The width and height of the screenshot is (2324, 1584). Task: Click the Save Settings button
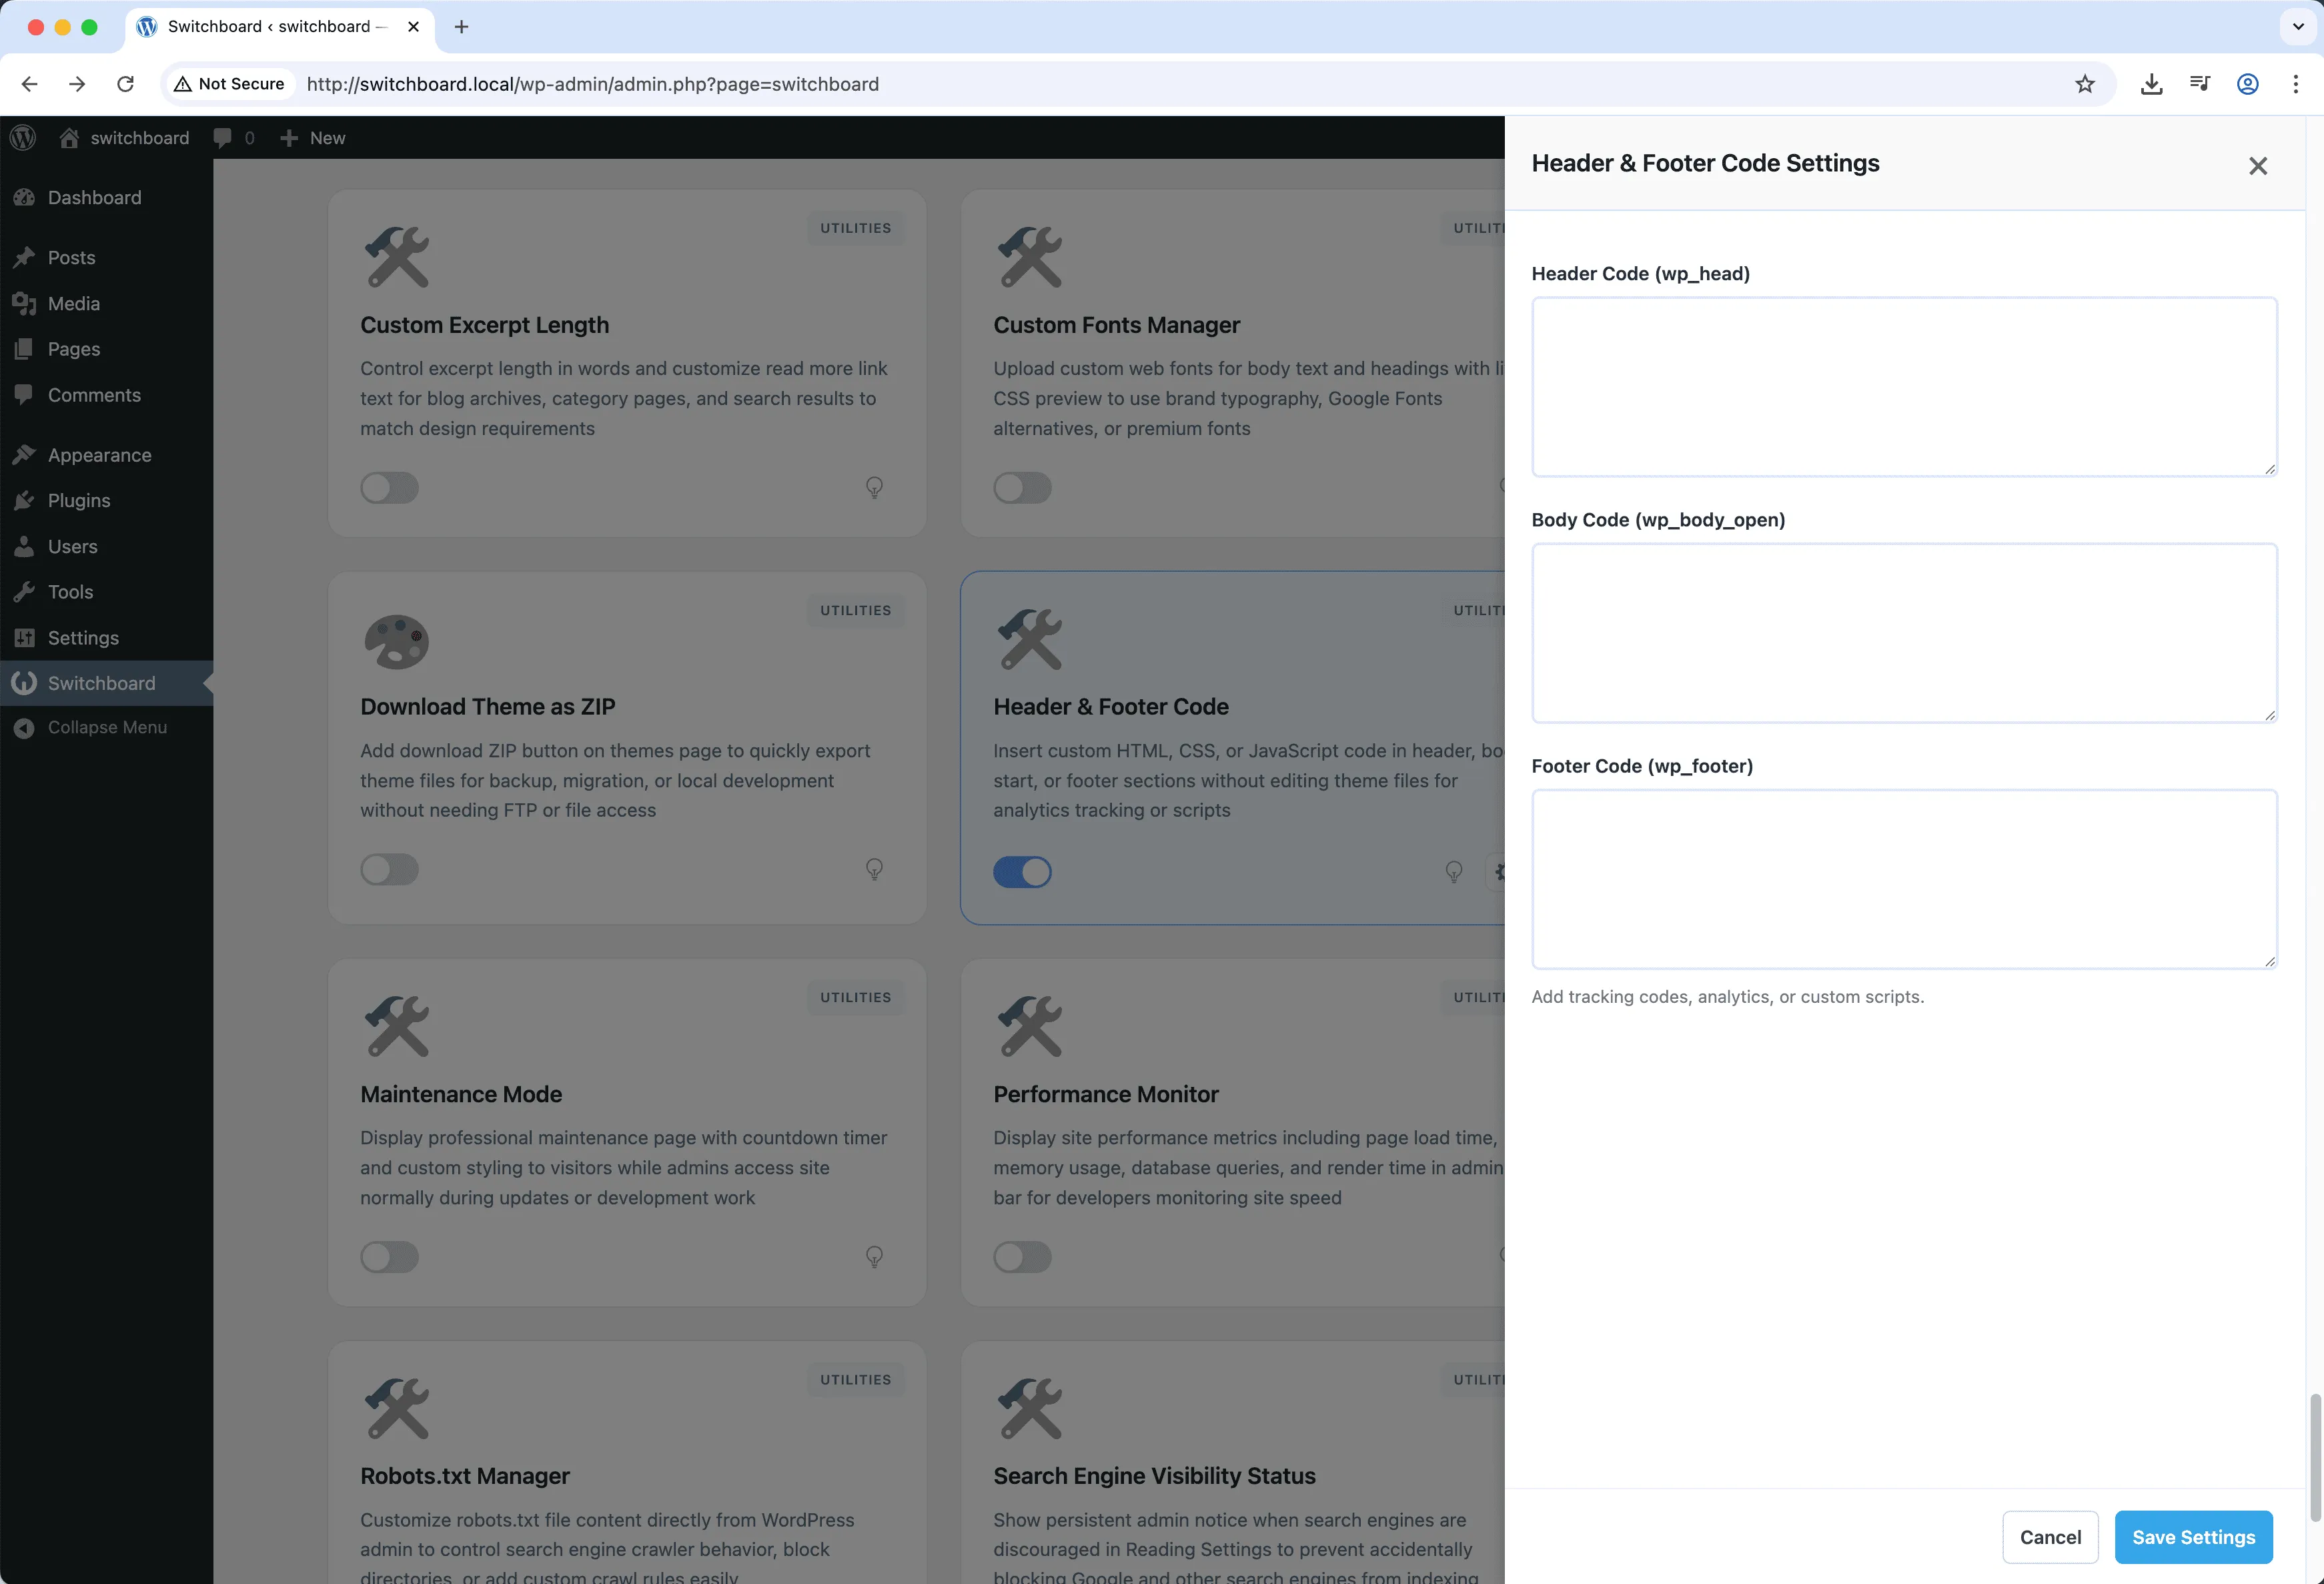click(2193, 1537)
